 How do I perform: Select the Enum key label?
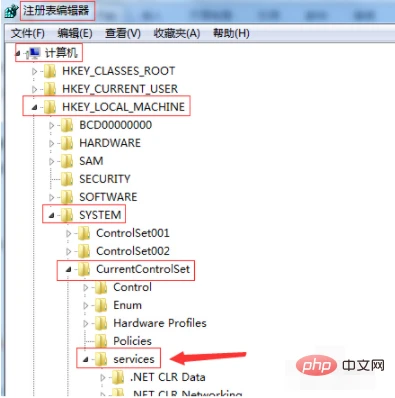127,305
